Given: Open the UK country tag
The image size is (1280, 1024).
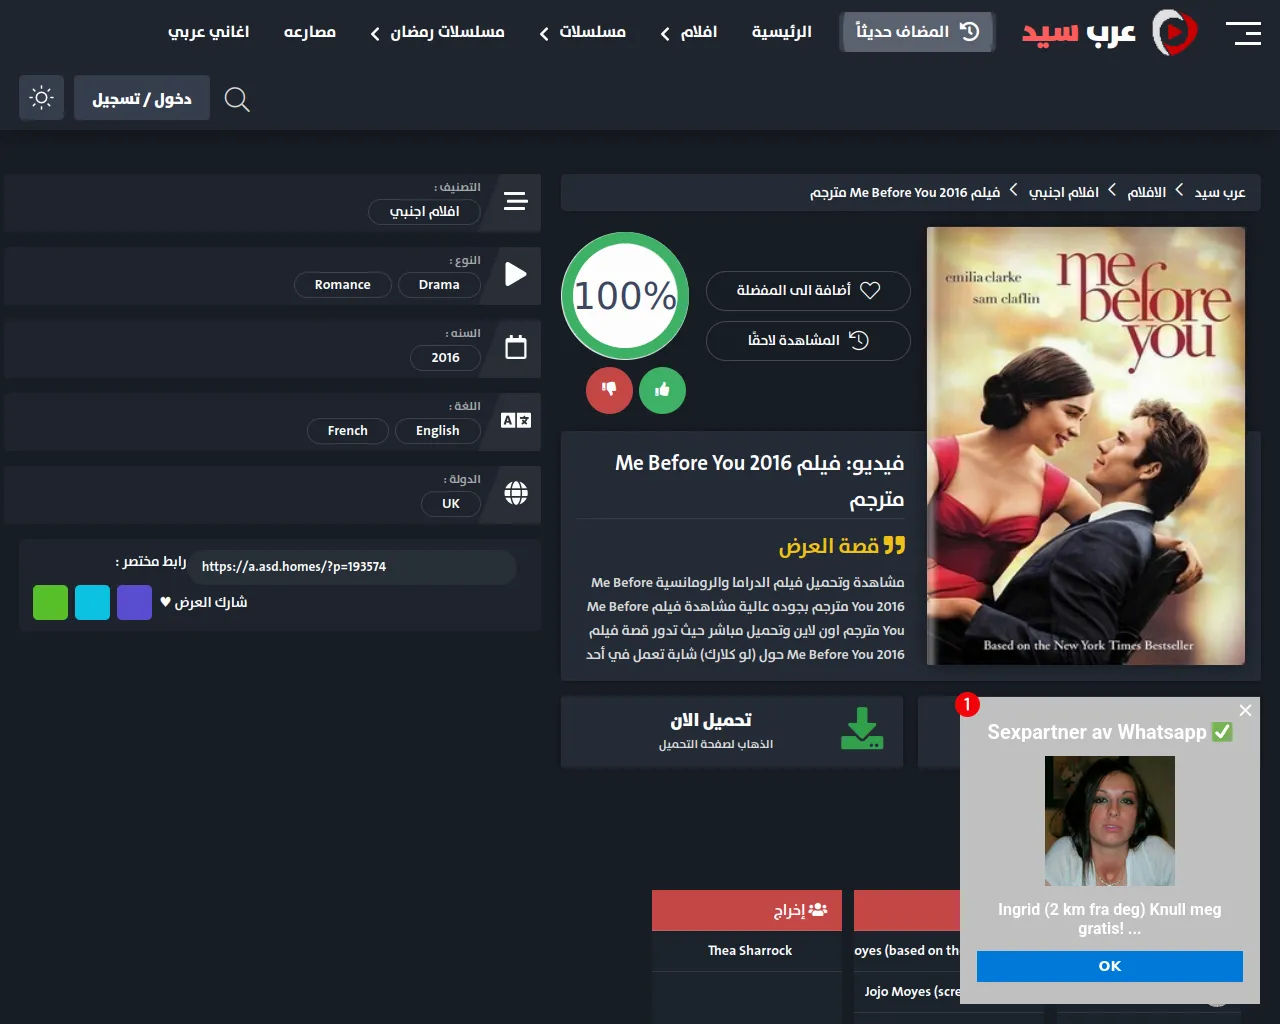Looking at the screenshot, I should point(451,504).
